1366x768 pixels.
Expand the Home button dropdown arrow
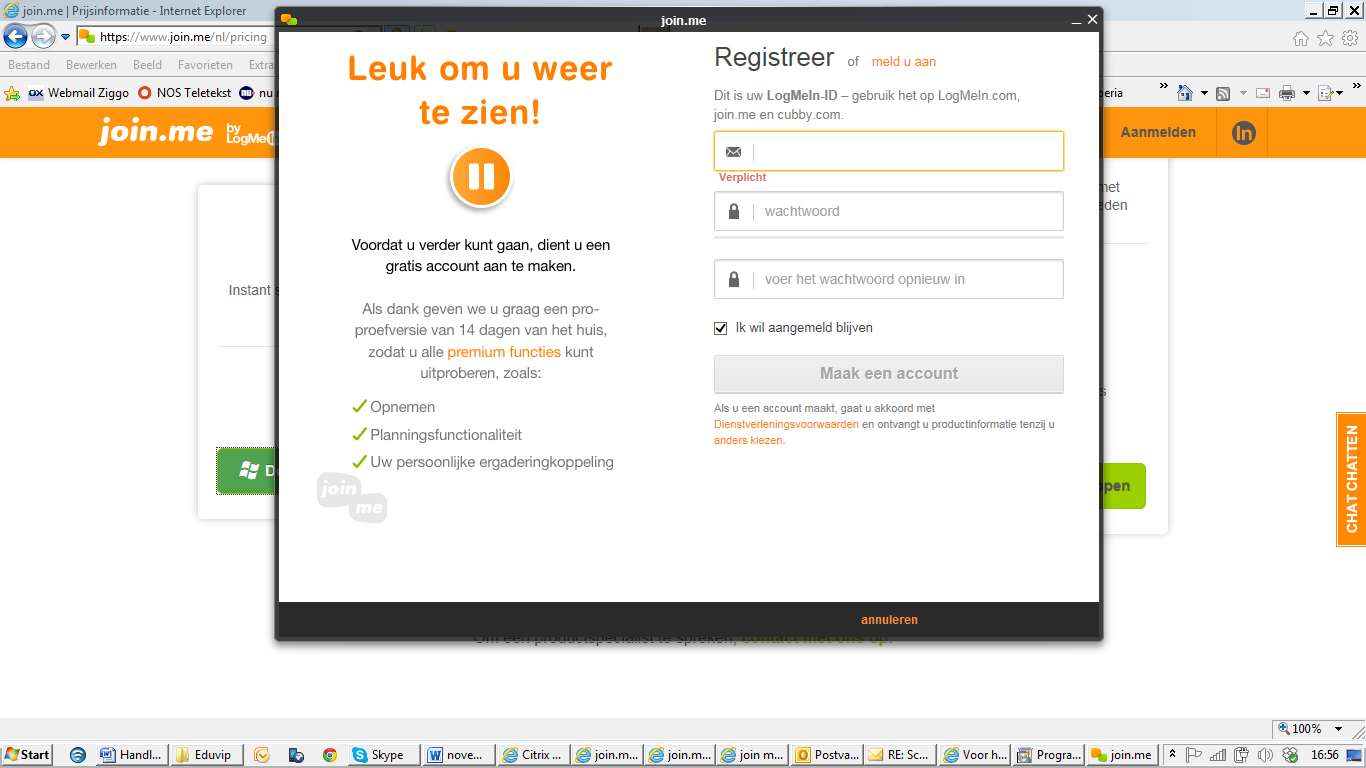1204,93
